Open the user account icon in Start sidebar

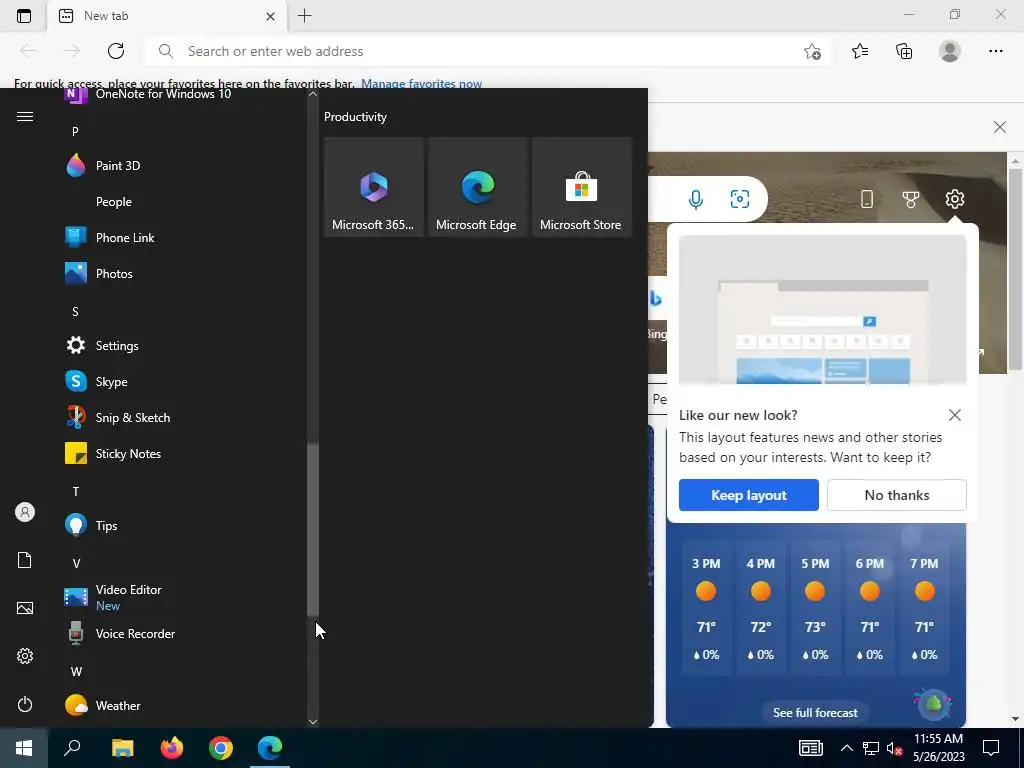click(x=25, y=512)
